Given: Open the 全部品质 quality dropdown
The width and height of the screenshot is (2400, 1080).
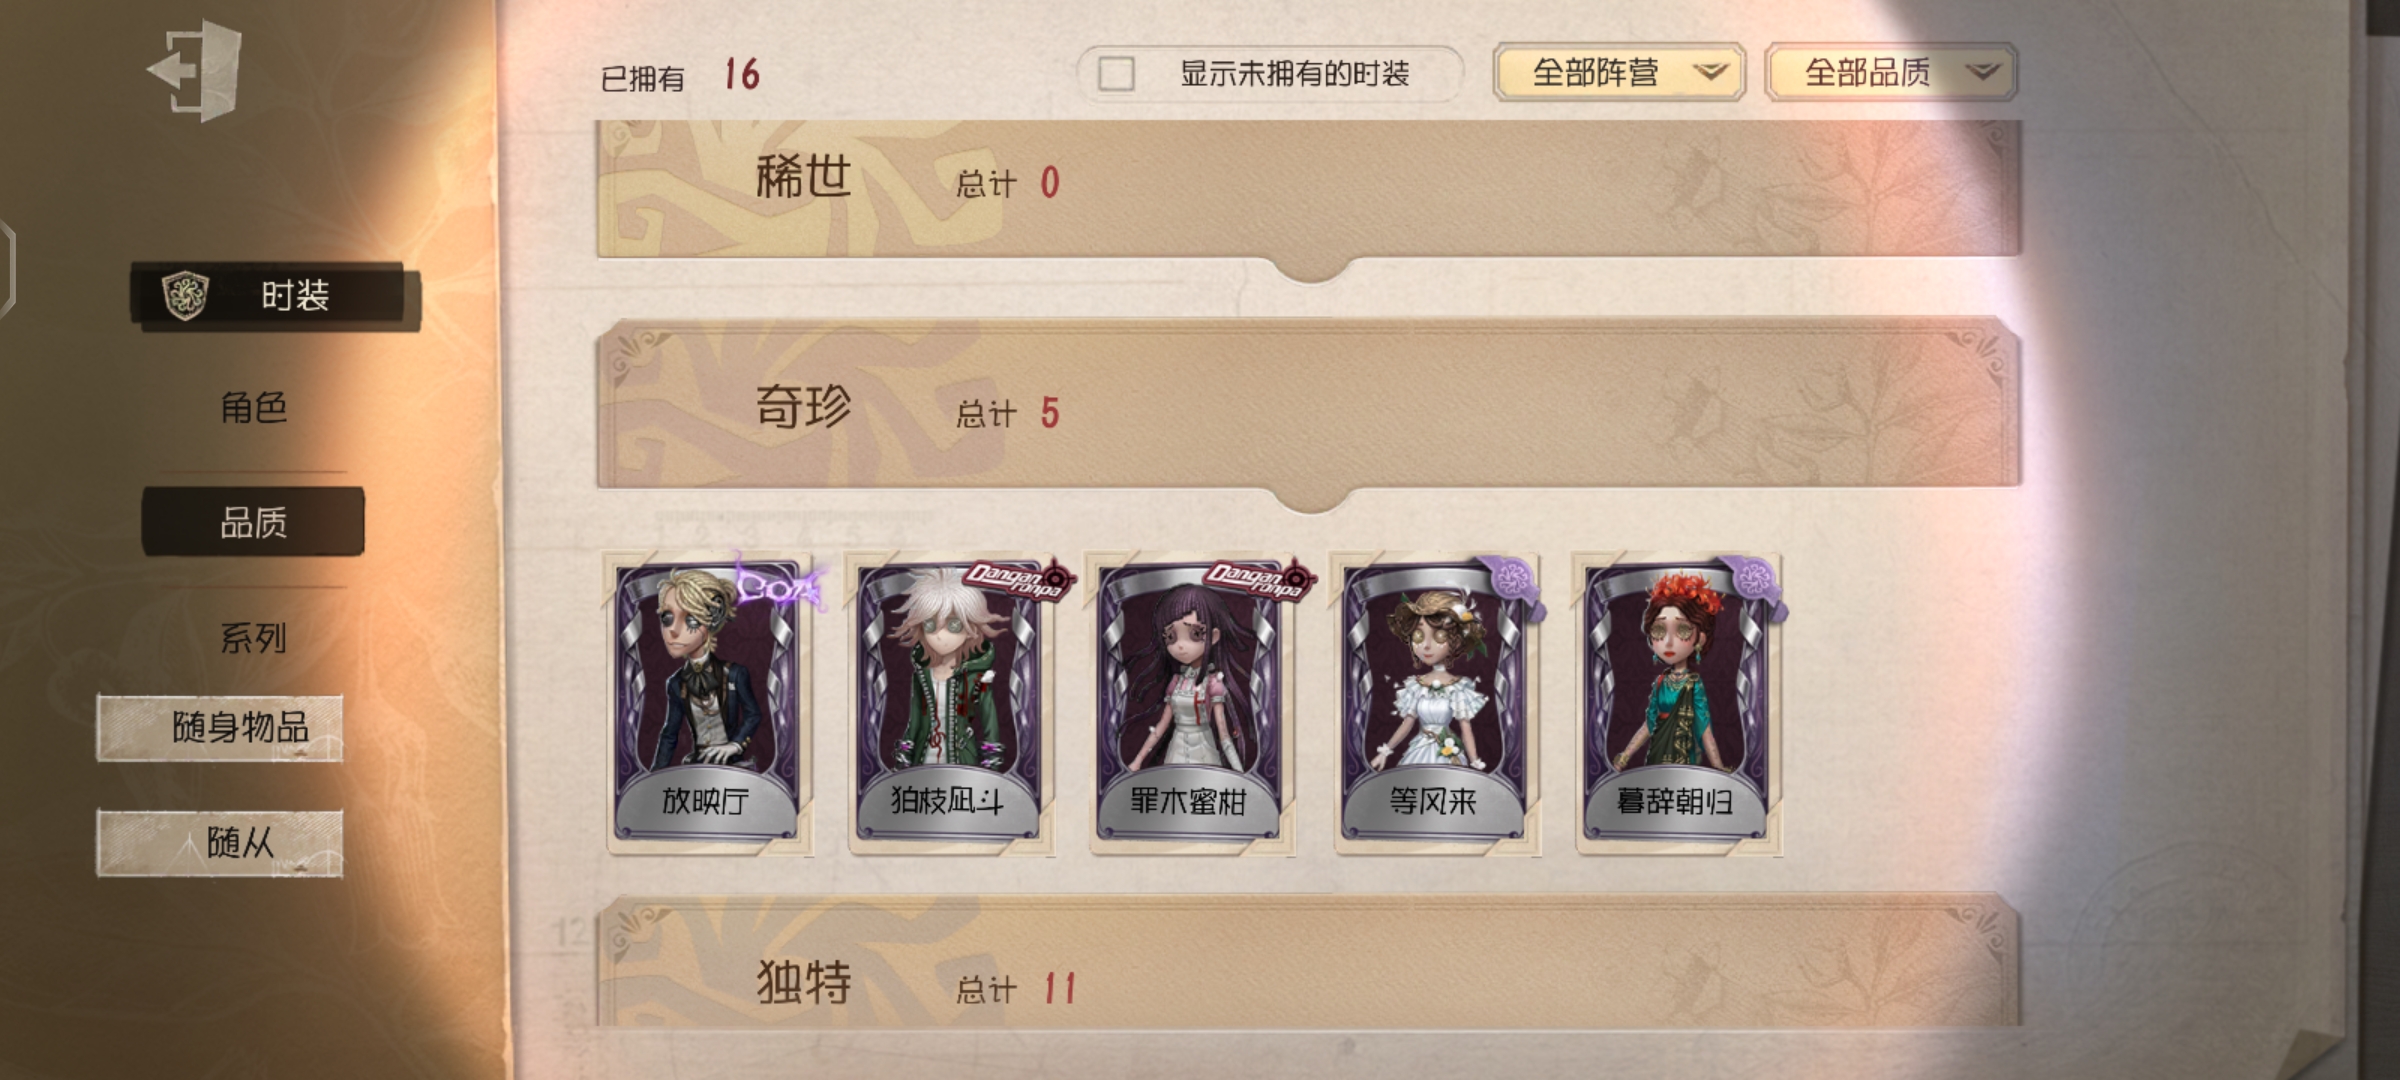Looking at the screenshot, I should (1891, 72).
